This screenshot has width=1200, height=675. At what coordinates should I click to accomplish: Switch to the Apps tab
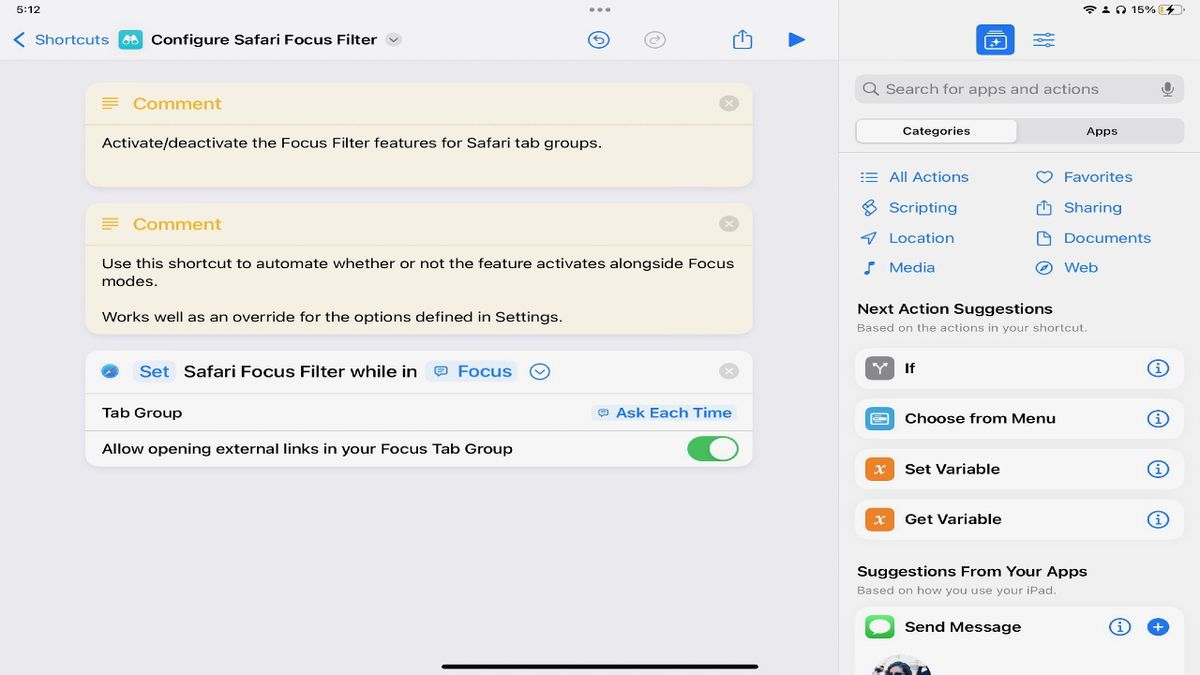click(1101, 130)
